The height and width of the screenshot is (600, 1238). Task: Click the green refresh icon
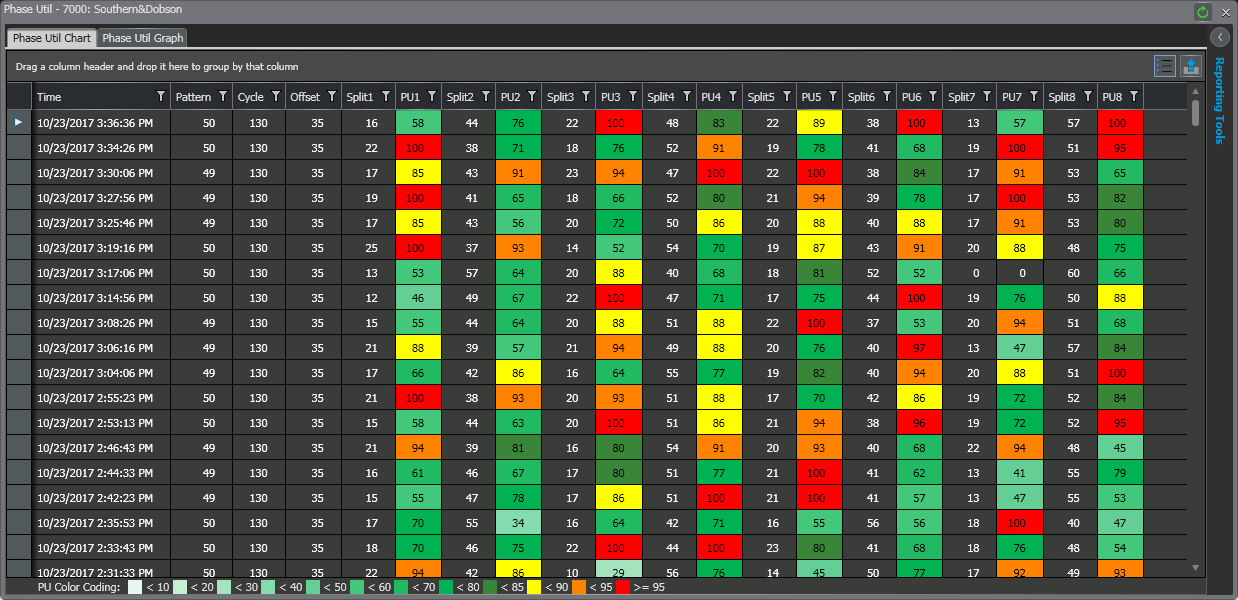1203,12
